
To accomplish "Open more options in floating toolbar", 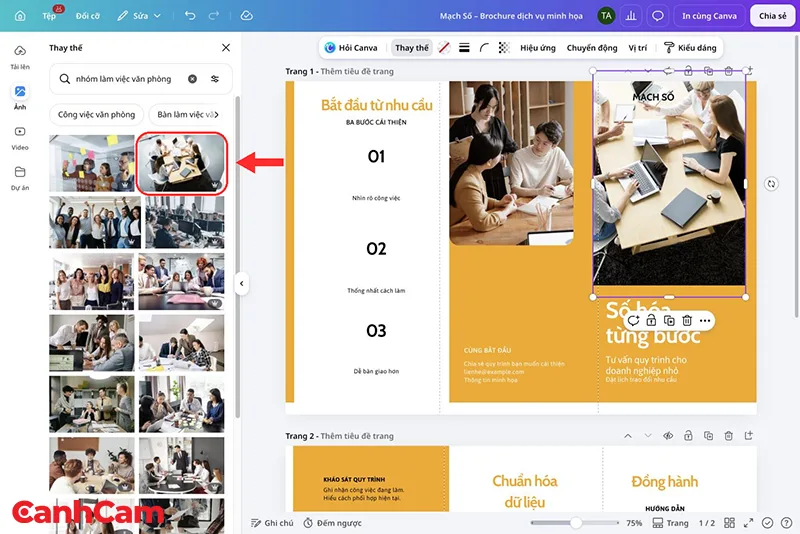I will [x=705, y=320].
